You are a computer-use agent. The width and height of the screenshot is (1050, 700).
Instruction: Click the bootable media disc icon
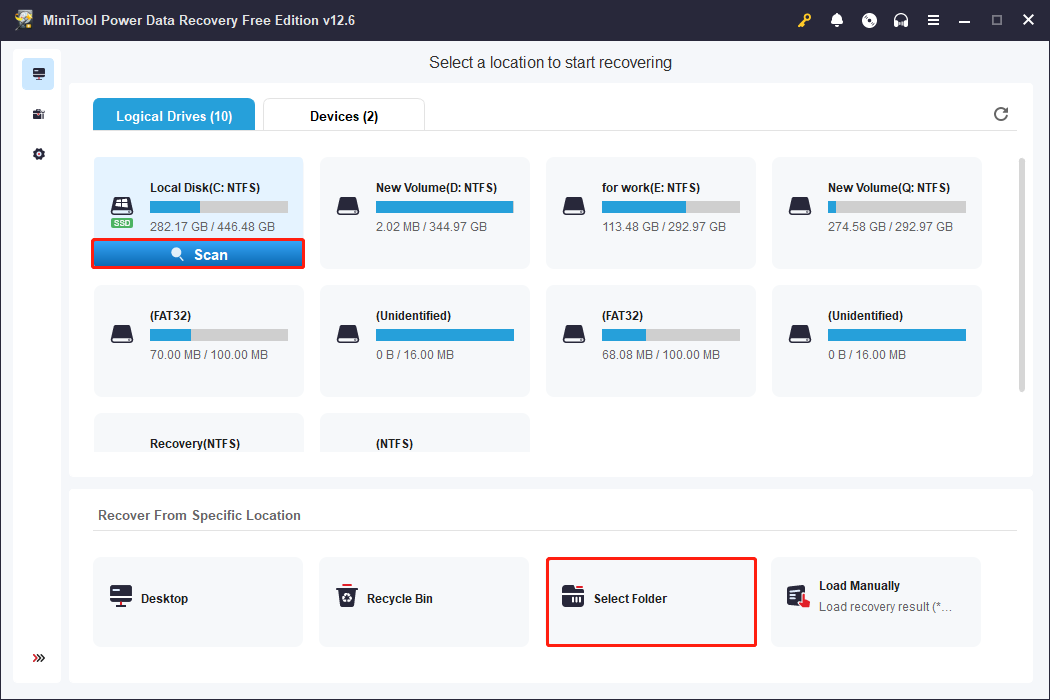(x=869, y=20)
